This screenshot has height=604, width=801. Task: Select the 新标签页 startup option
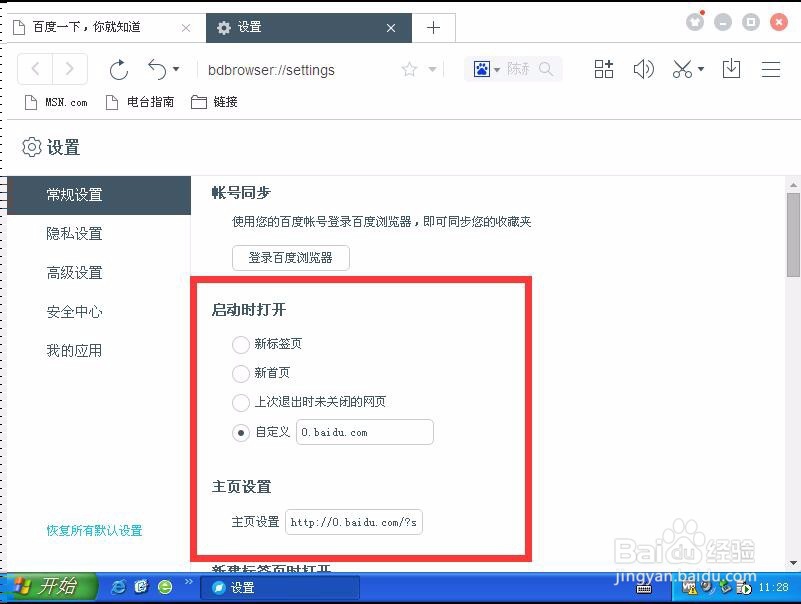pos(241,343)
